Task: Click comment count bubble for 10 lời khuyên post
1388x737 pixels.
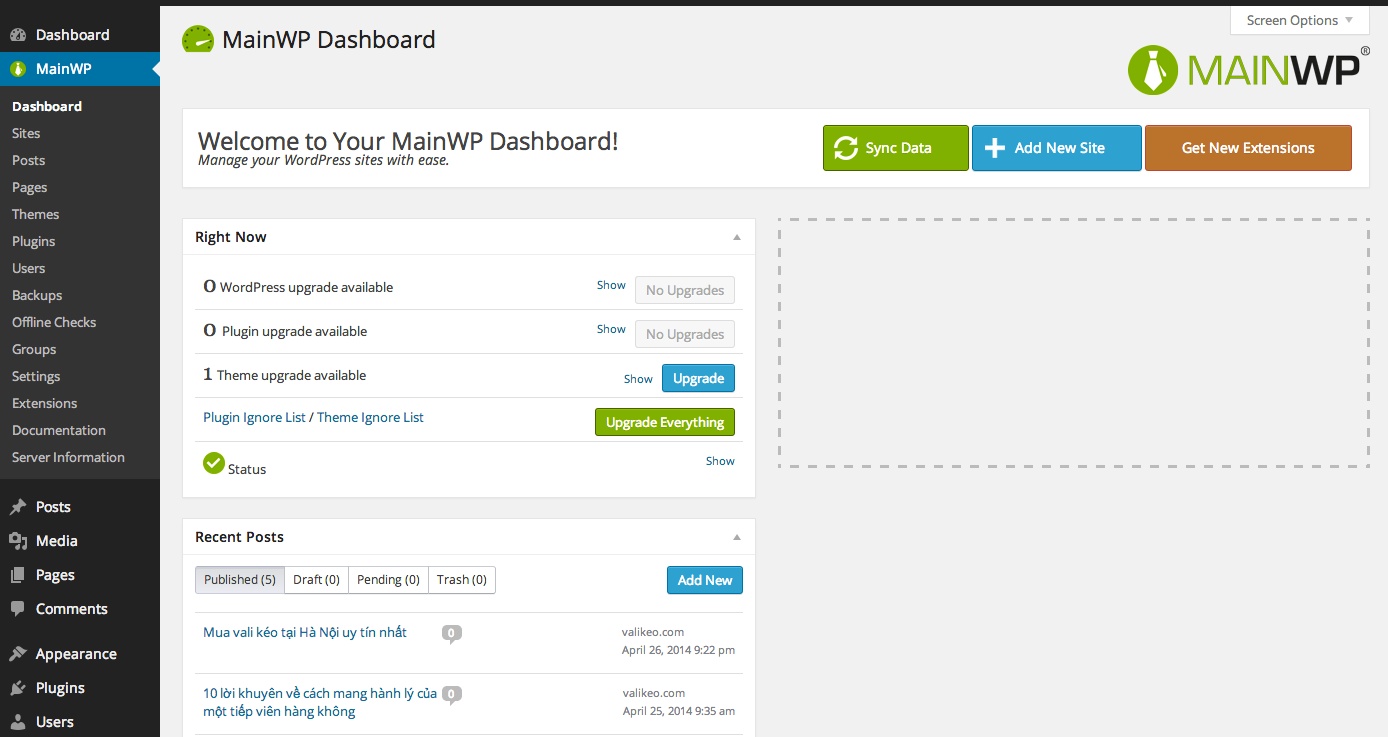Action: tap(452, 695)
